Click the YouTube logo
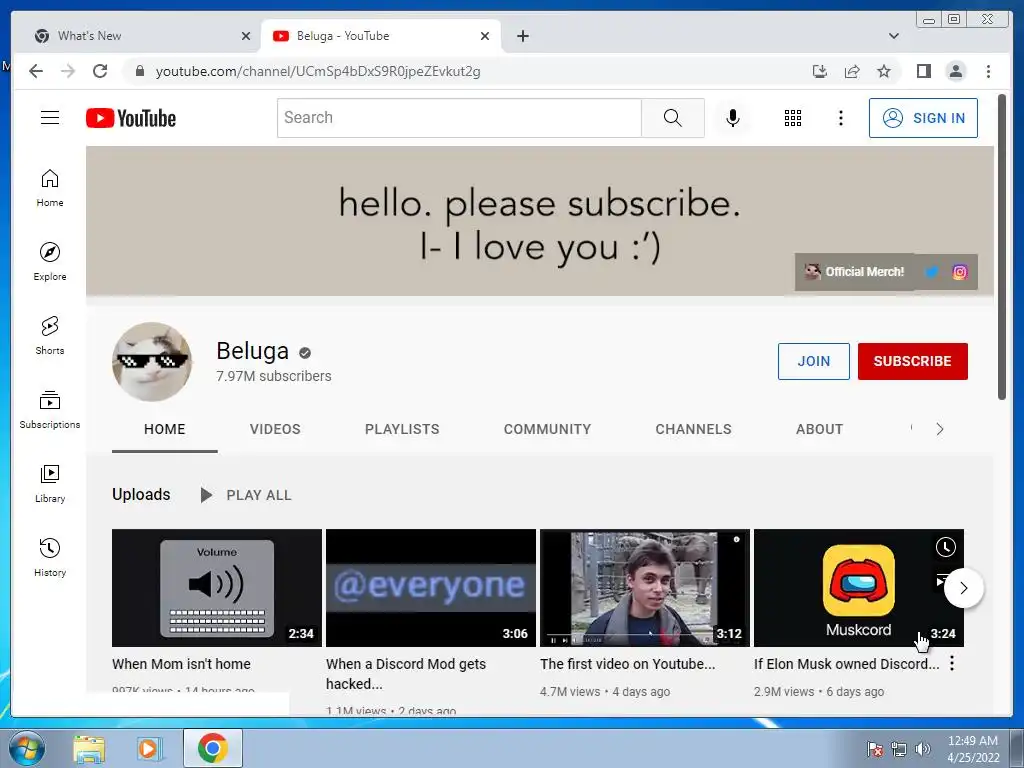 pos(131,118)
